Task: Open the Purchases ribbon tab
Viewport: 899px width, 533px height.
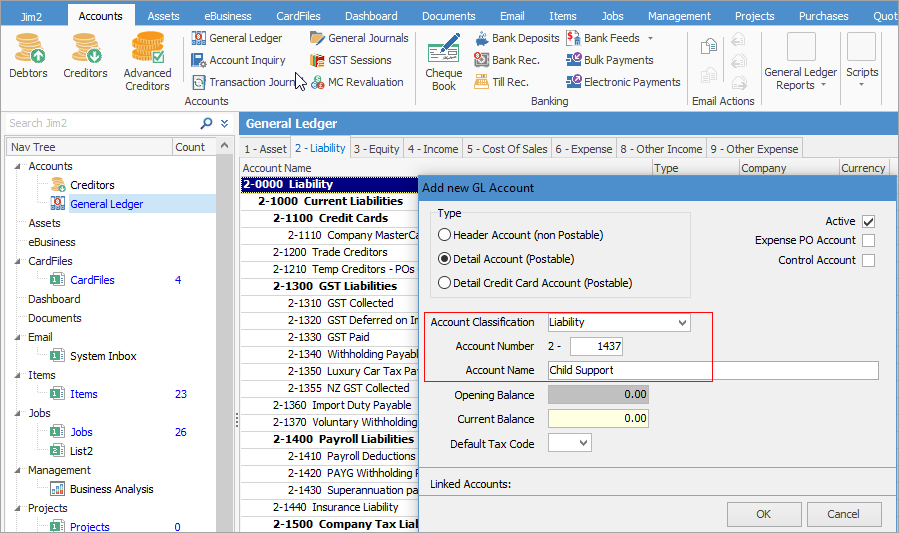Action: 823,16
